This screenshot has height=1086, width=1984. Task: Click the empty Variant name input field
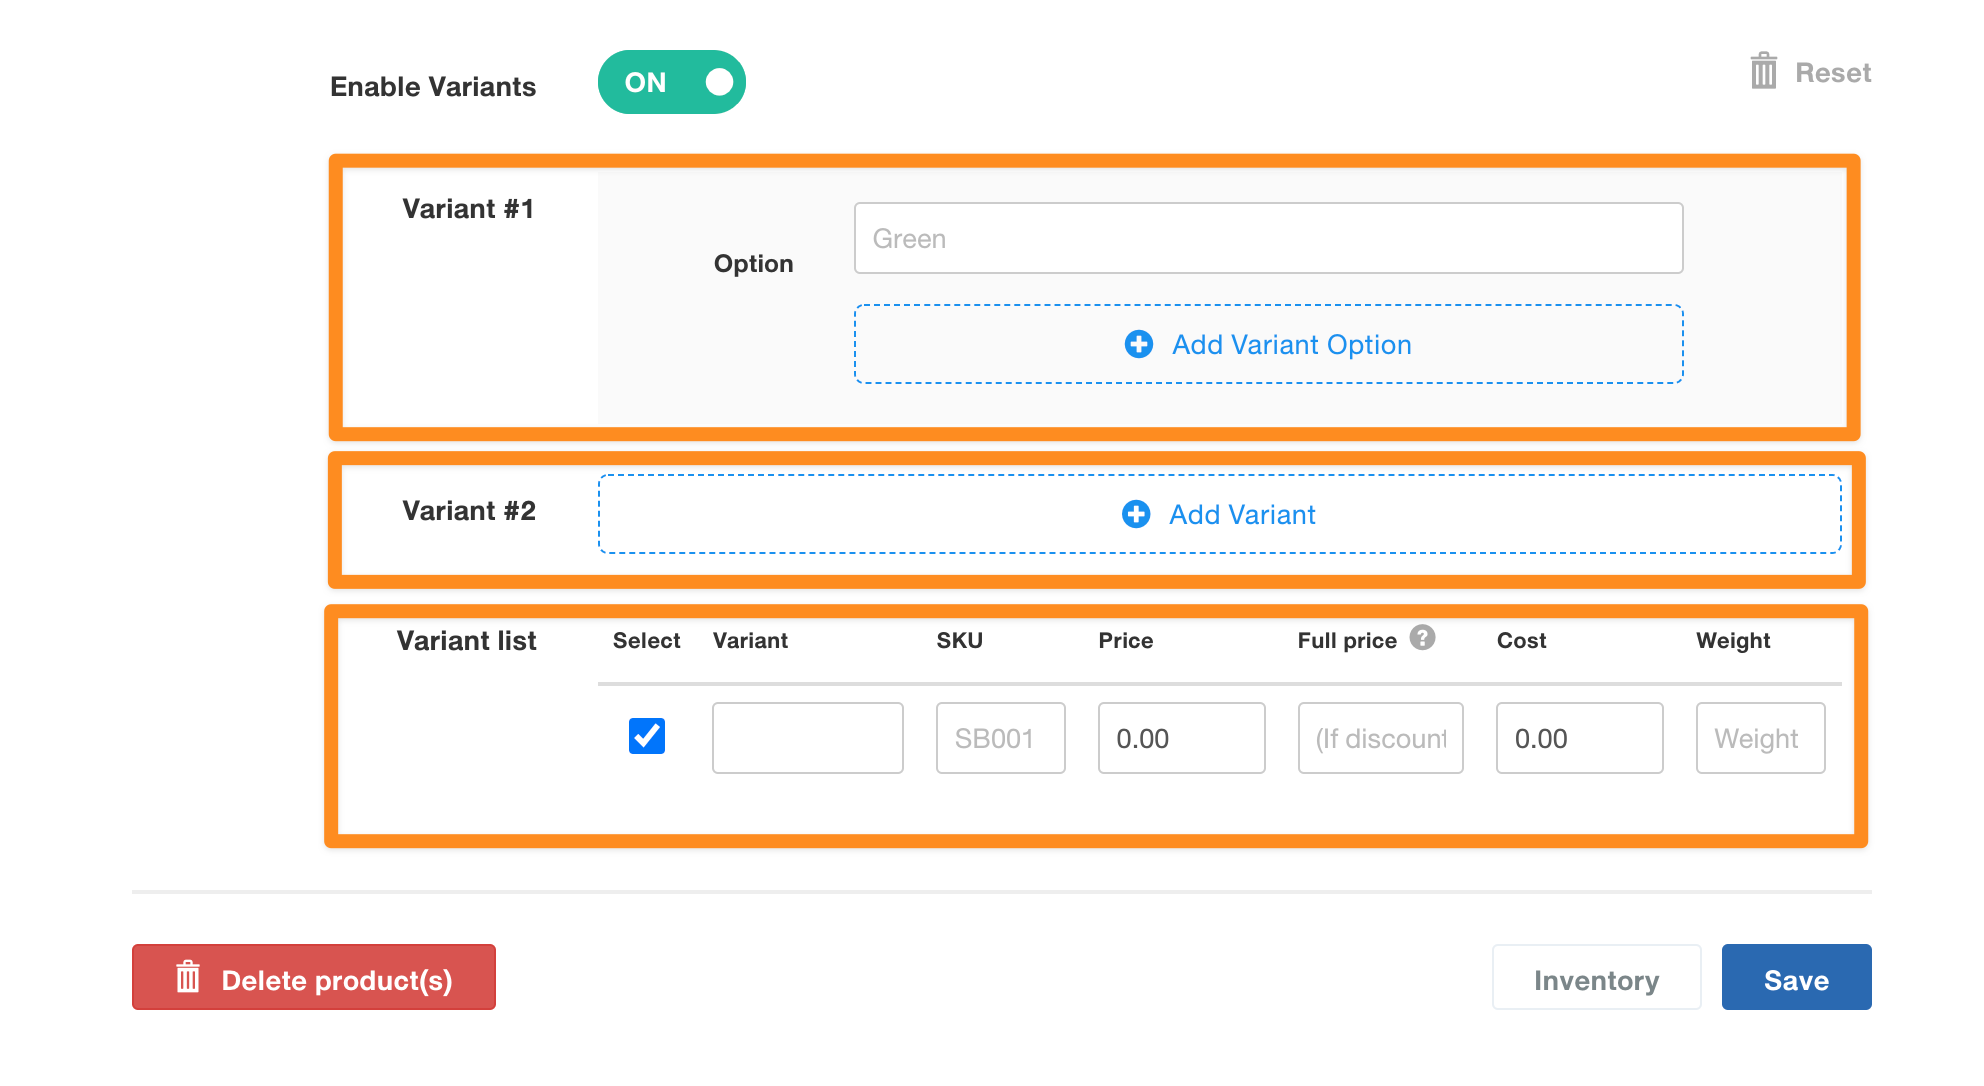click(807, 738)
